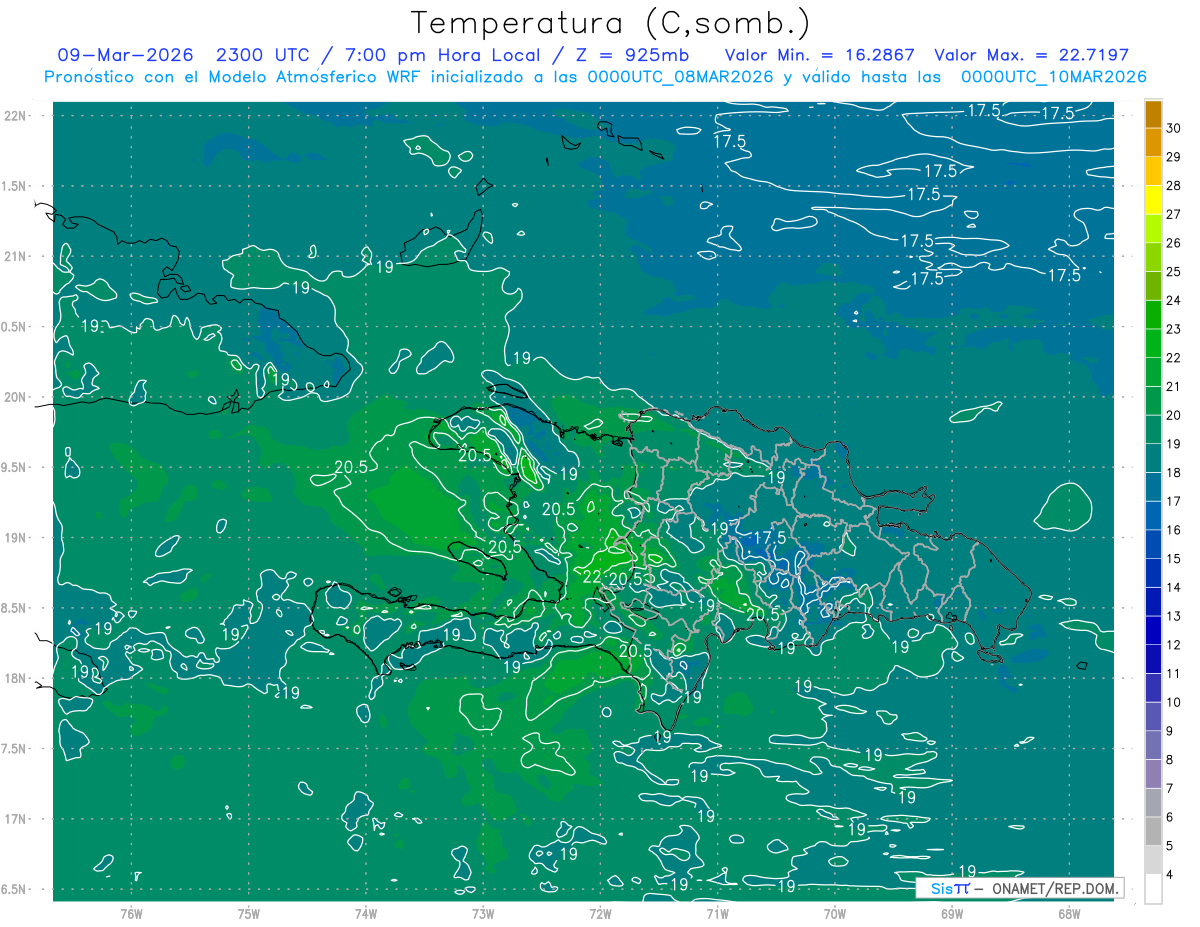Click the "69W" longitude axis label

point(951,913)
